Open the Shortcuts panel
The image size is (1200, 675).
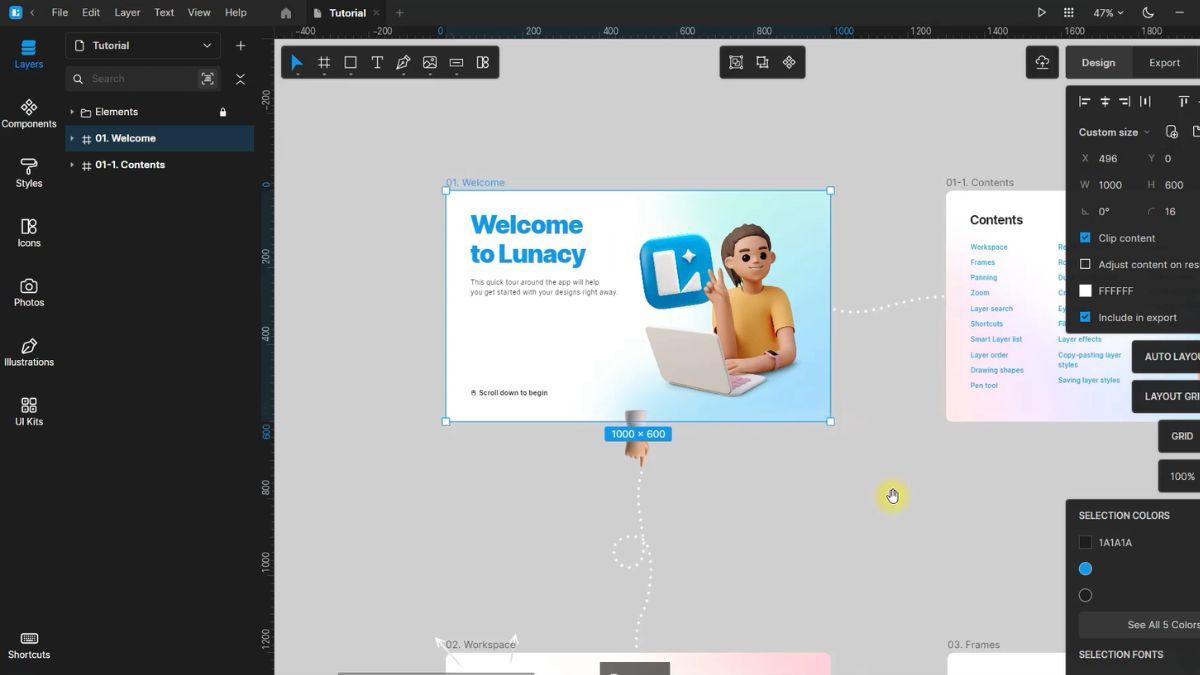[29, 645]
